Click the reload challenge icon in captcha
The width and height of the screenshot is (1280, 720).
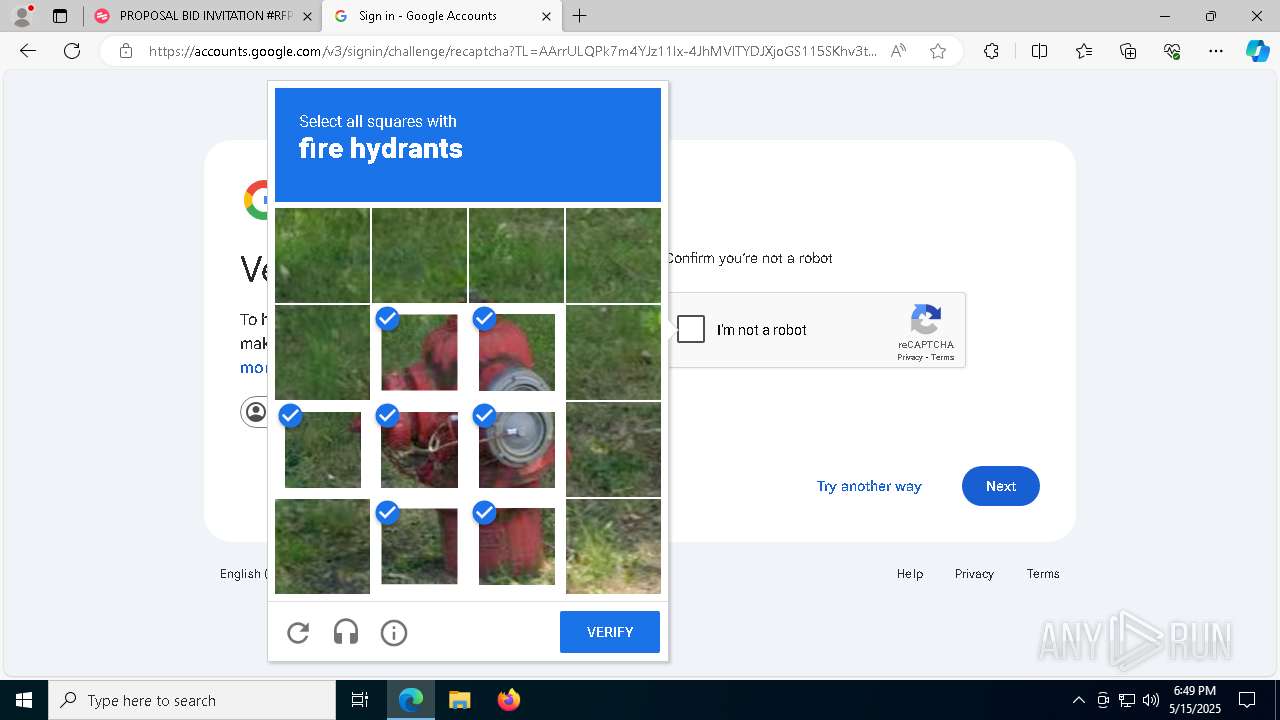(x=298, y=633)
